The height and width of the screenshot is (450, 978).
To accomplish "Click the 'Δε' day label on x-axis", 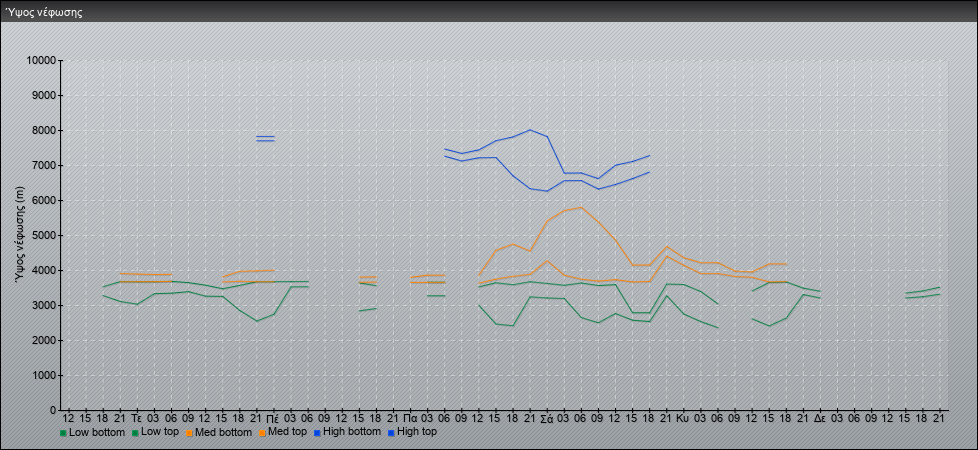I will [x=820, y=418].
